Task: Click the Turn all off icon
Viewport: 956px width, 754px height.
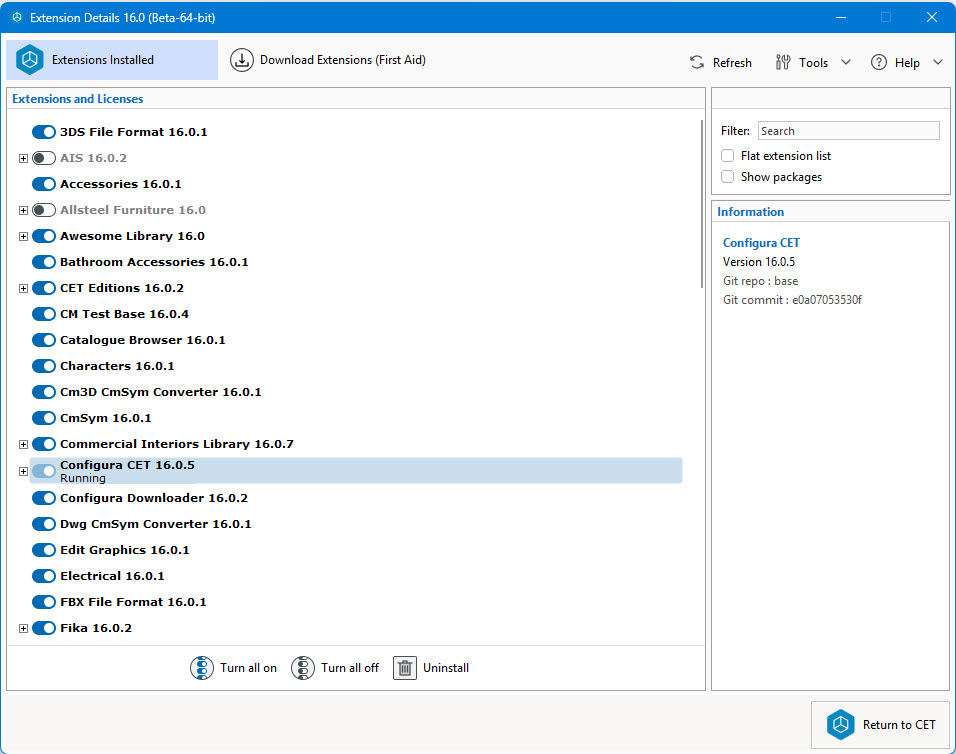Action: tap(302, 668)
